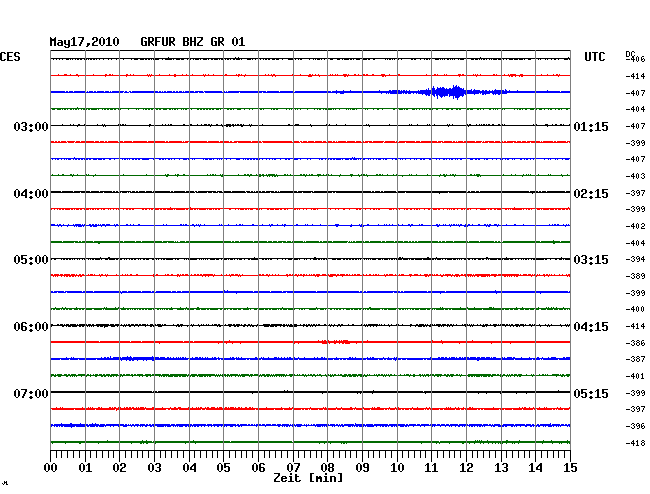This screenshot has width=650, height=494.
Task: Click the DC offset value -387
Action: 635,359
